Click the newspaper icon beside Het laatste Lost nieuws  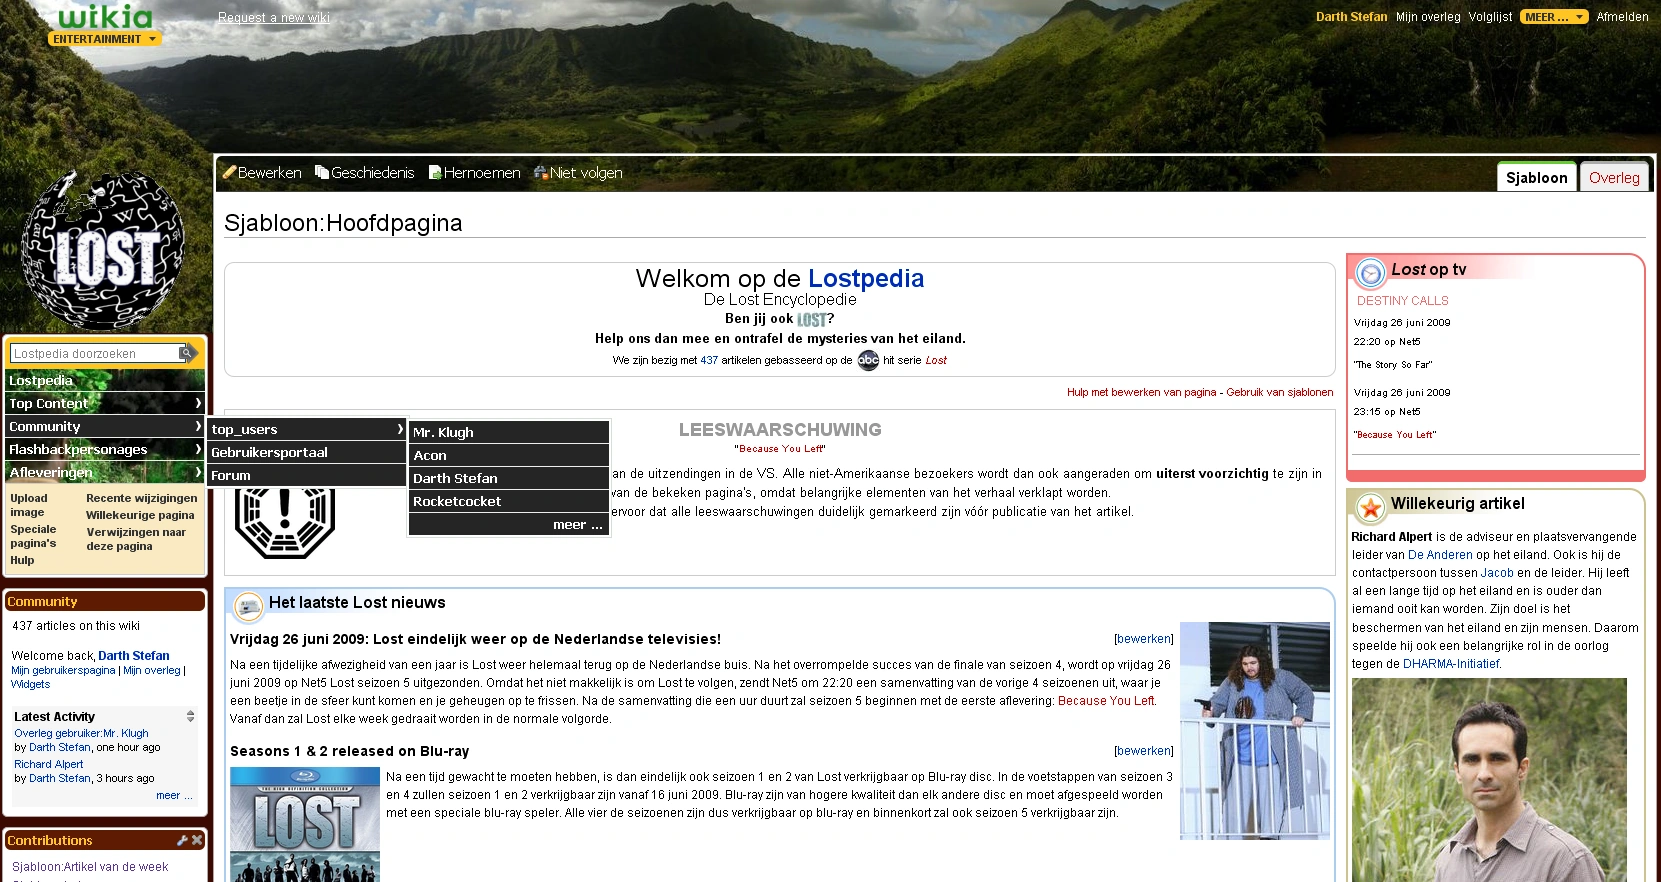pyautogui.click(x=248, y=606)
